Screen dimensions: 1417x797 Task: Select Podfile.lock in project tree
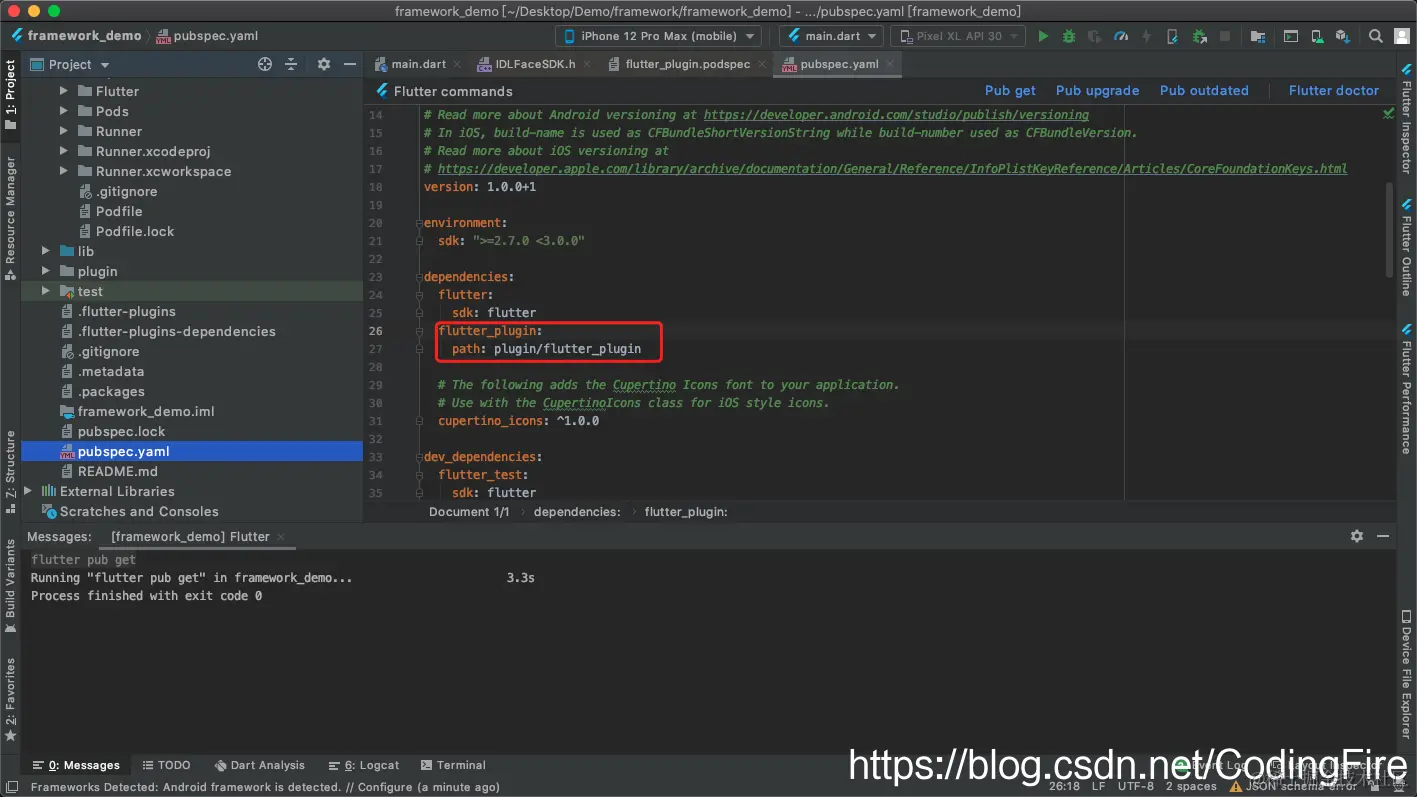tap(135, 231)
